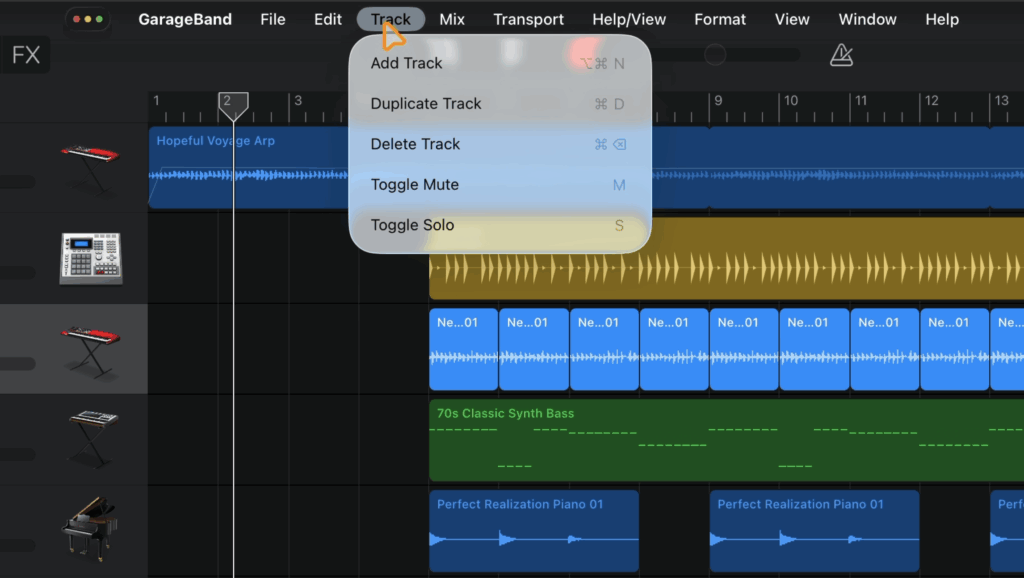Click the playhead marker at bar 2

[x=233, y=103]
